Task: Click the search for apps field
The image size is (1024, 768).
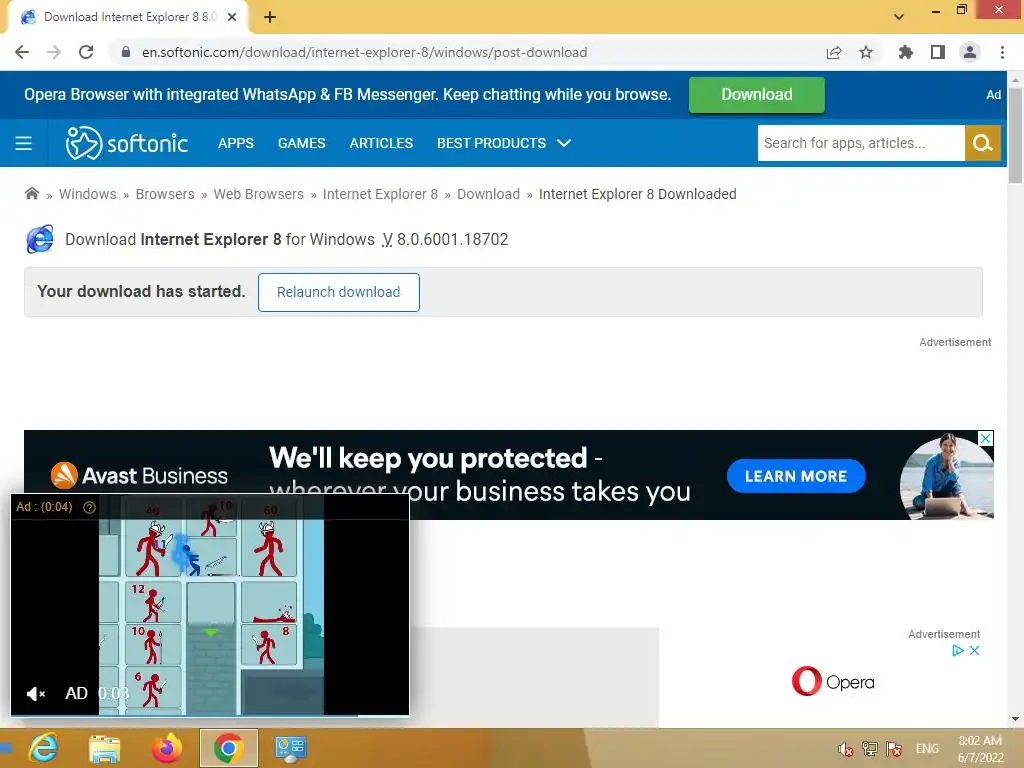Action: coord(861,143)
